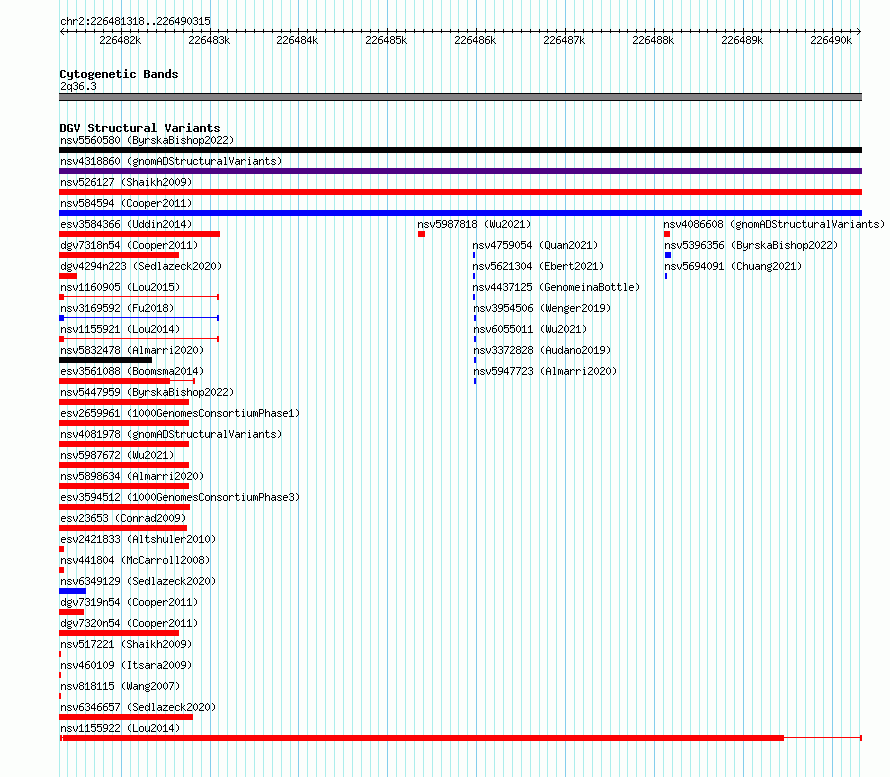Click nsv1160905 (Lou2015) label

click(x=120, y=287)
